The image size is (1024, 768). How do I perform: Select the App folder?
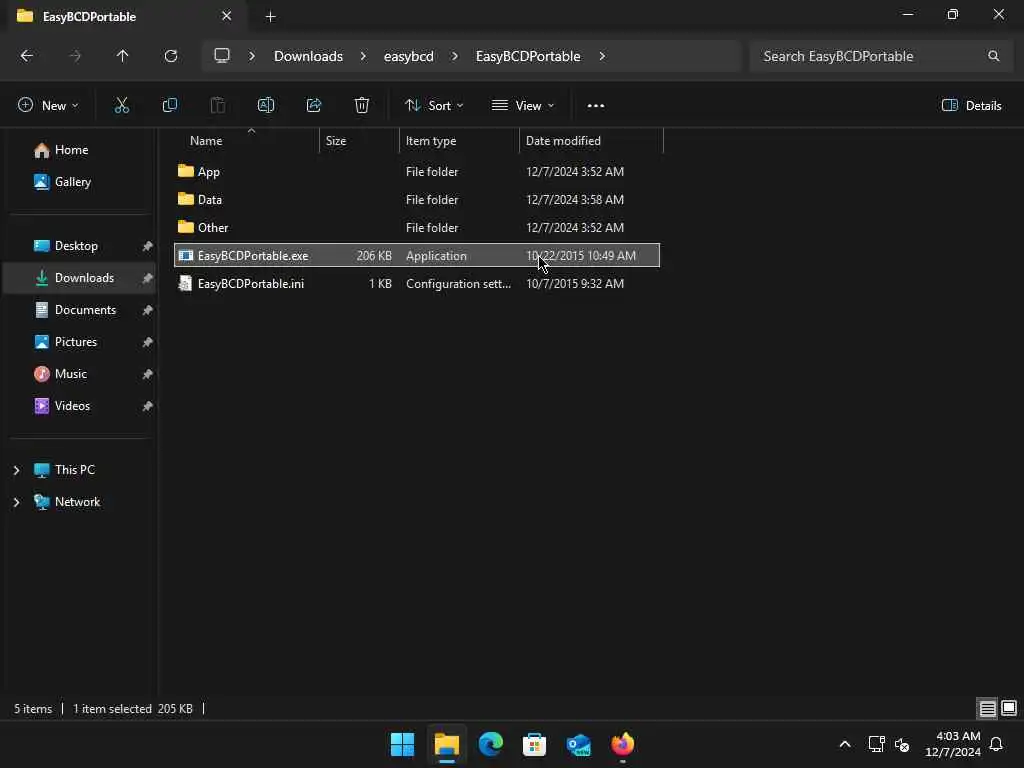(x=417, y=172)
